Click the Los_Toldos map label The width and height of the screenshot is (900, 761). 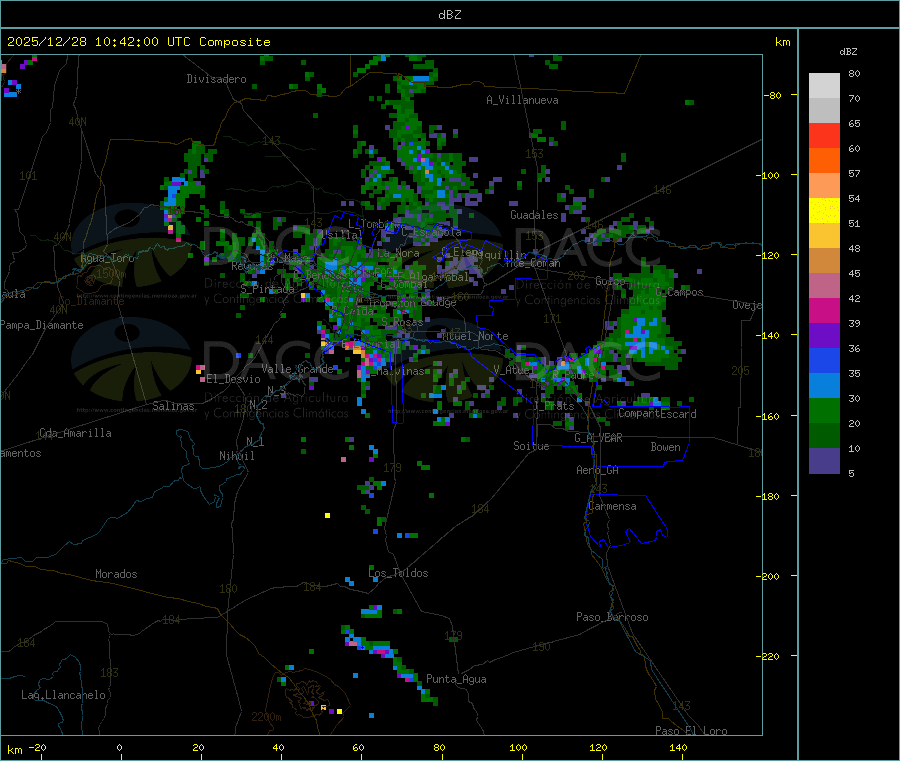398,573
